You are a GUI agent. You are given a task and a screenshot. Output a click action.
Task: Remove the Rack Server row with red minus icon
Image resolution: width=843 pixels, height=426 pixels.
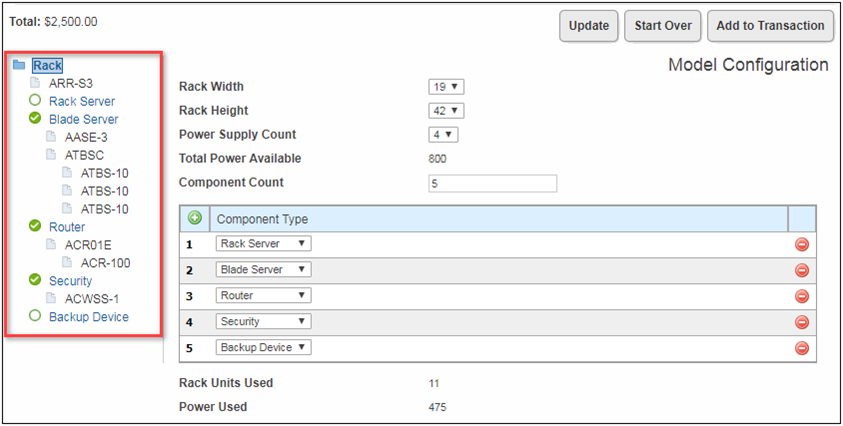(801, 244)
